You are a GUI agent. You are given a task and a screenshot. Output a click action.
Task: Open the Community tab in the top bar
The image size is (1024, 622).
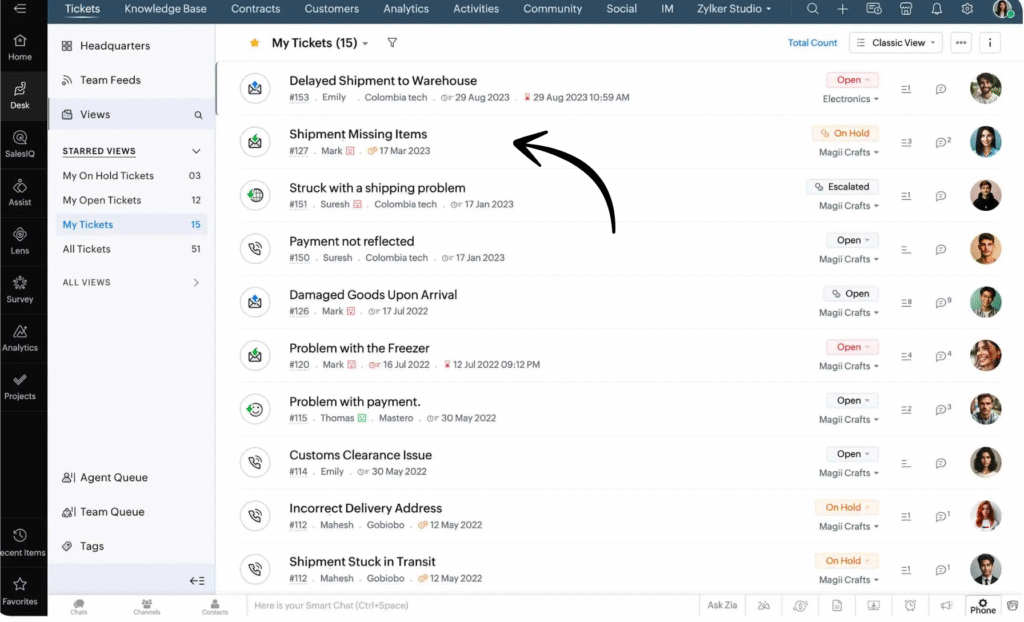pyautogui.click(x=552, y=9)
